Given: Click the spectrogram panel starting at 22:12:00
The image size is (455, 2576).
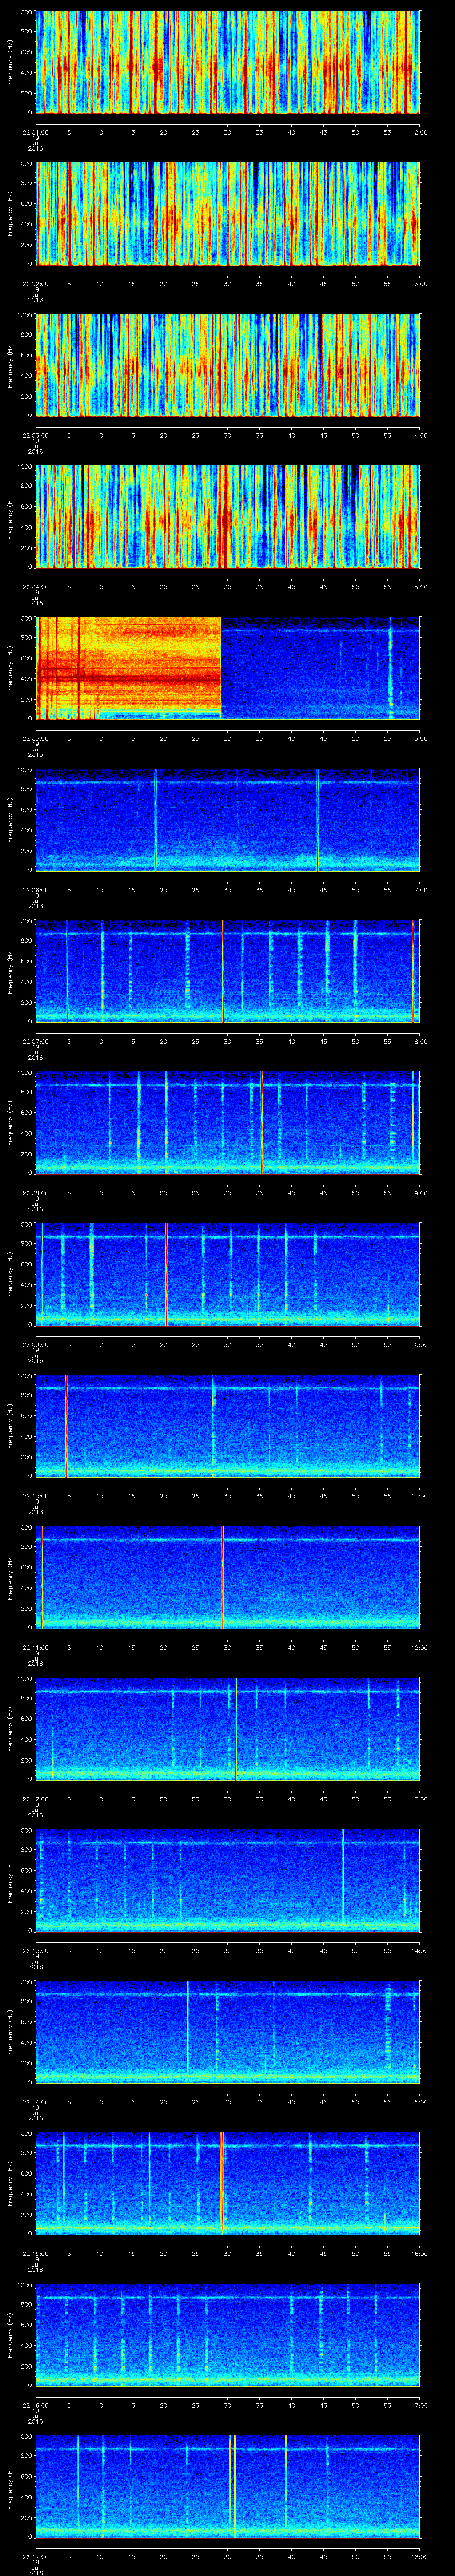Looking at the screenshot, I should [227, 1729].
